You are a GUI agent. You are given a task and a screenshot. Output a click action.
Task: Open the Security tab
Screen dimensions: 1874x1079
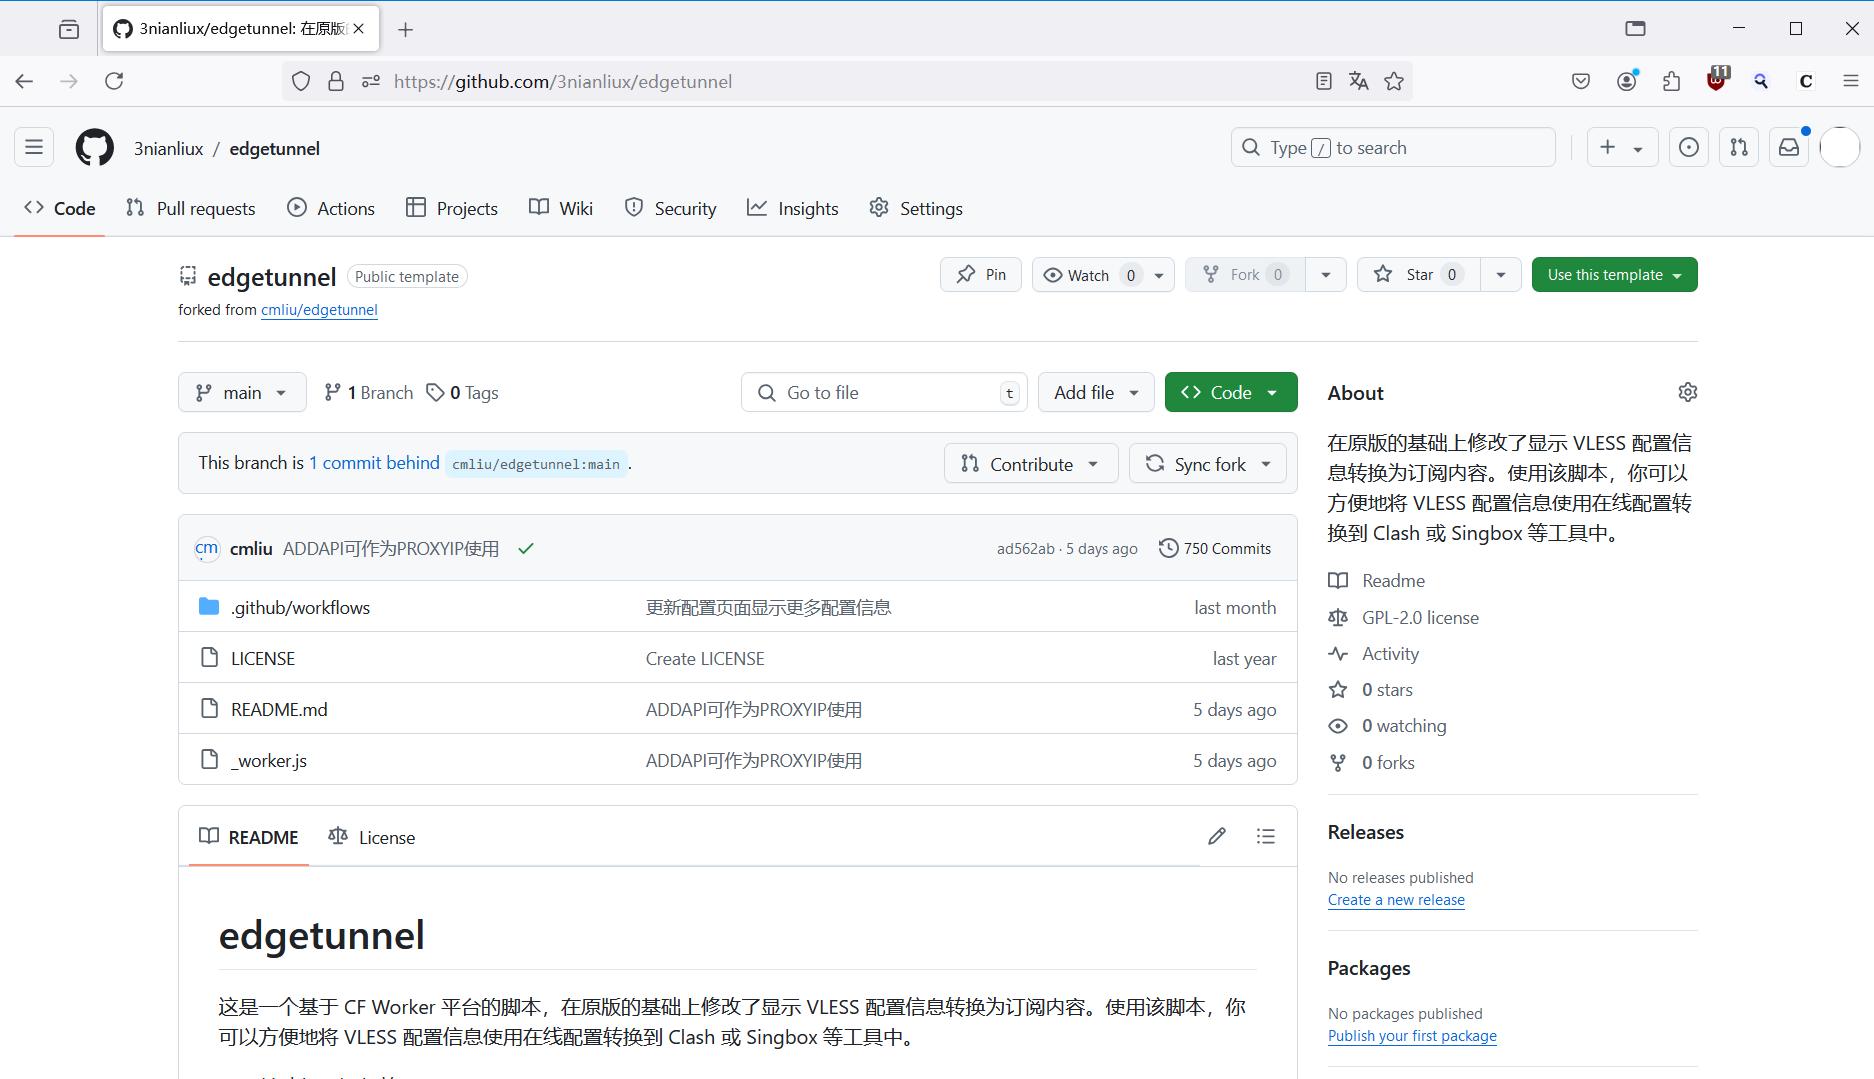tap(670, 208)
